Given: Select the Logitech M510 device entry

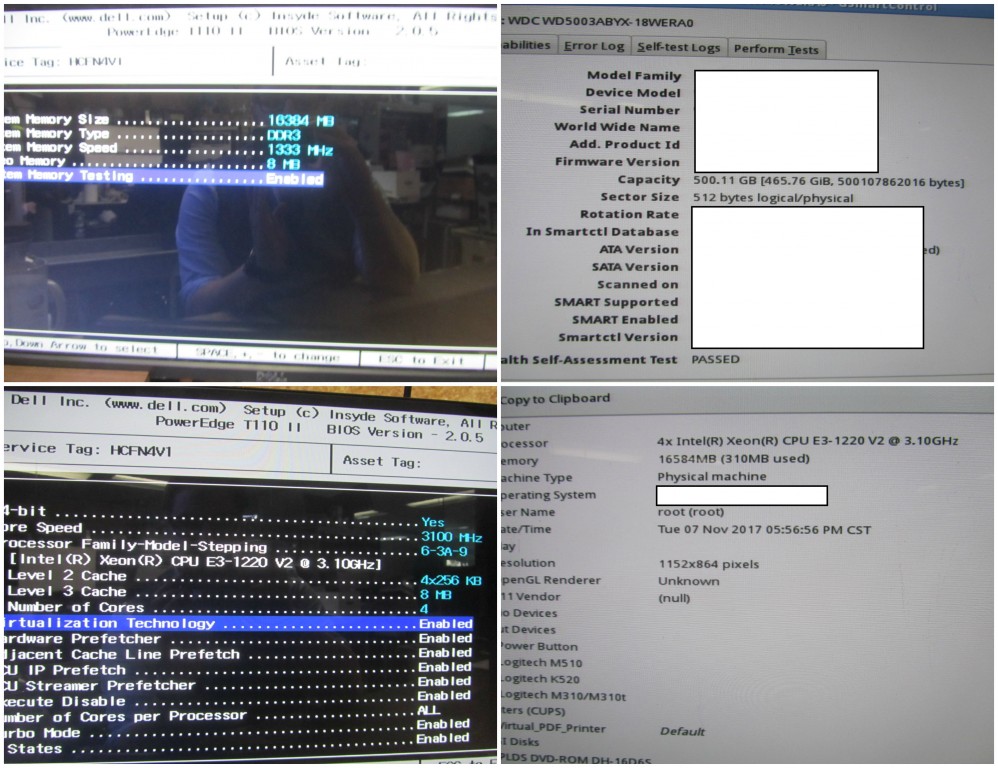Looking at the screenshot, I should pos(542,663).
